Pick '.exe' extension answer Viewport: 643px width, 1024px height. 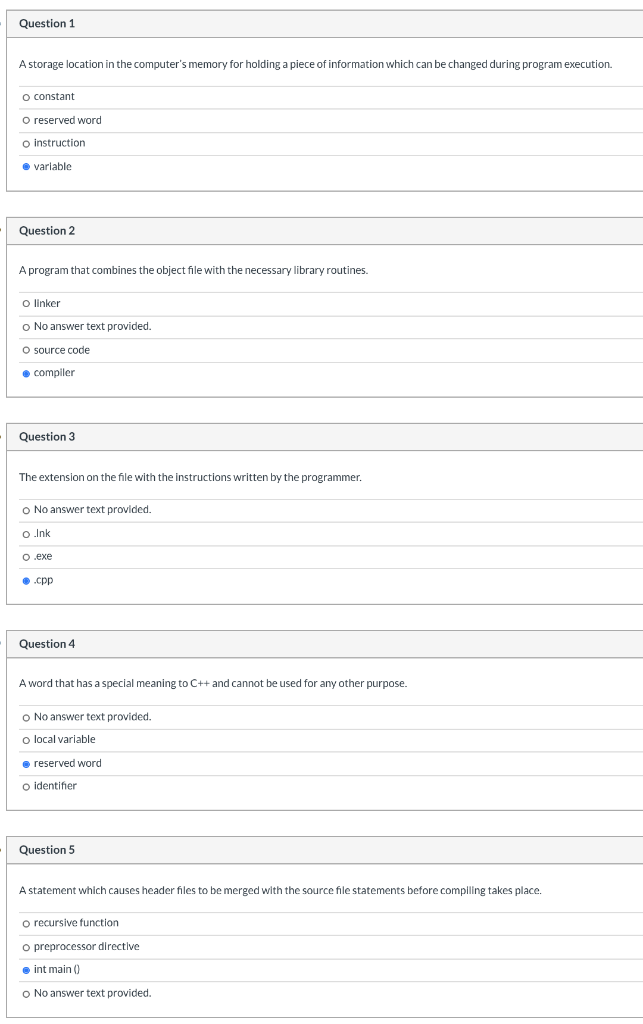pyautogui.click(x=26, y=557)
